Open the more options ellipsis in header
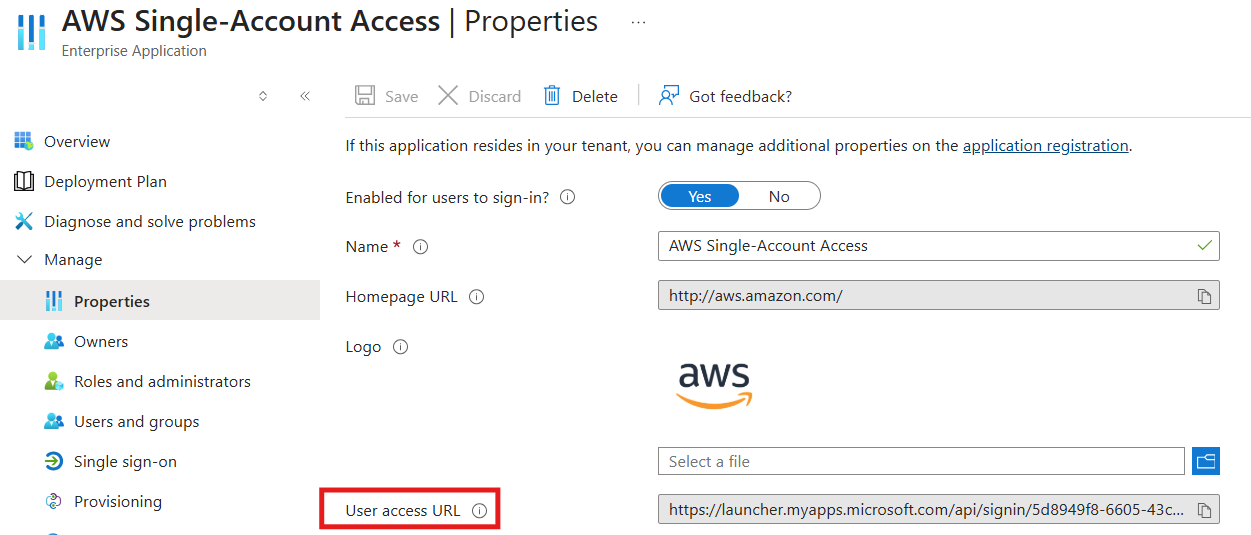The height and width of the screenshot is (535, 1251). coord(639,22)
